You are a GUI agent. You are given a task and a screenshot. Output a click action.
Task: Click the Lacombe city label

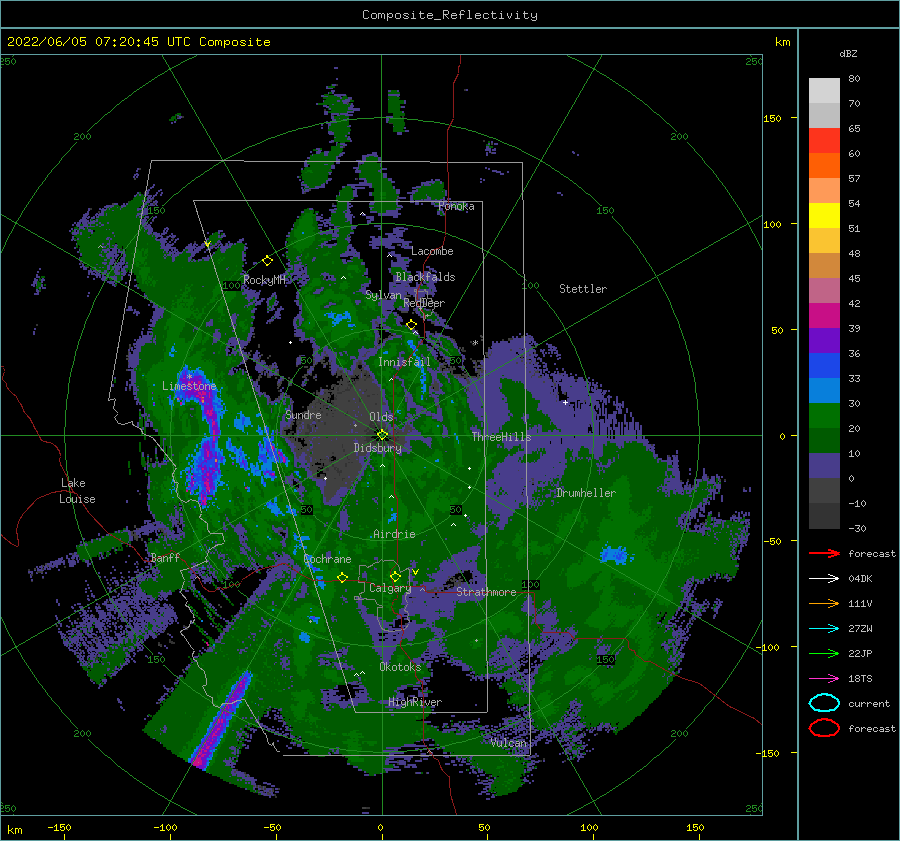click(x=432, y=251)
